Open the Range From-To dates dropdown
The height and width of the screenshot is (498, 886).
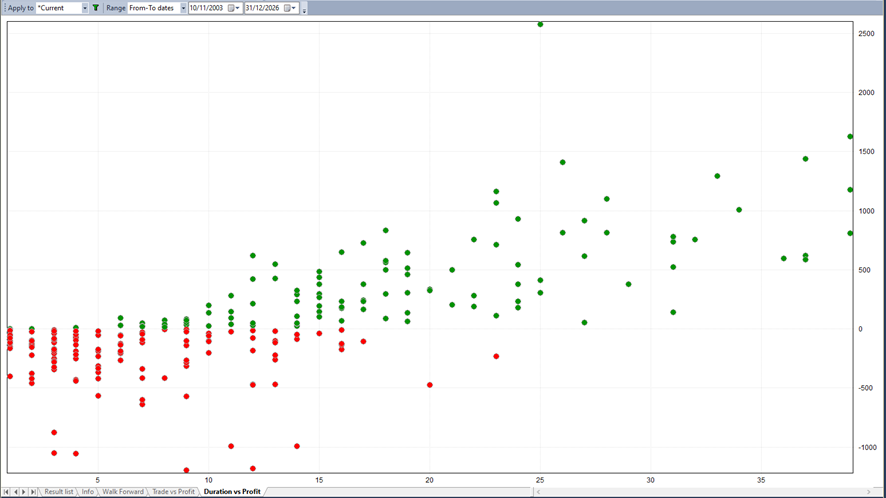coord(183,8)
